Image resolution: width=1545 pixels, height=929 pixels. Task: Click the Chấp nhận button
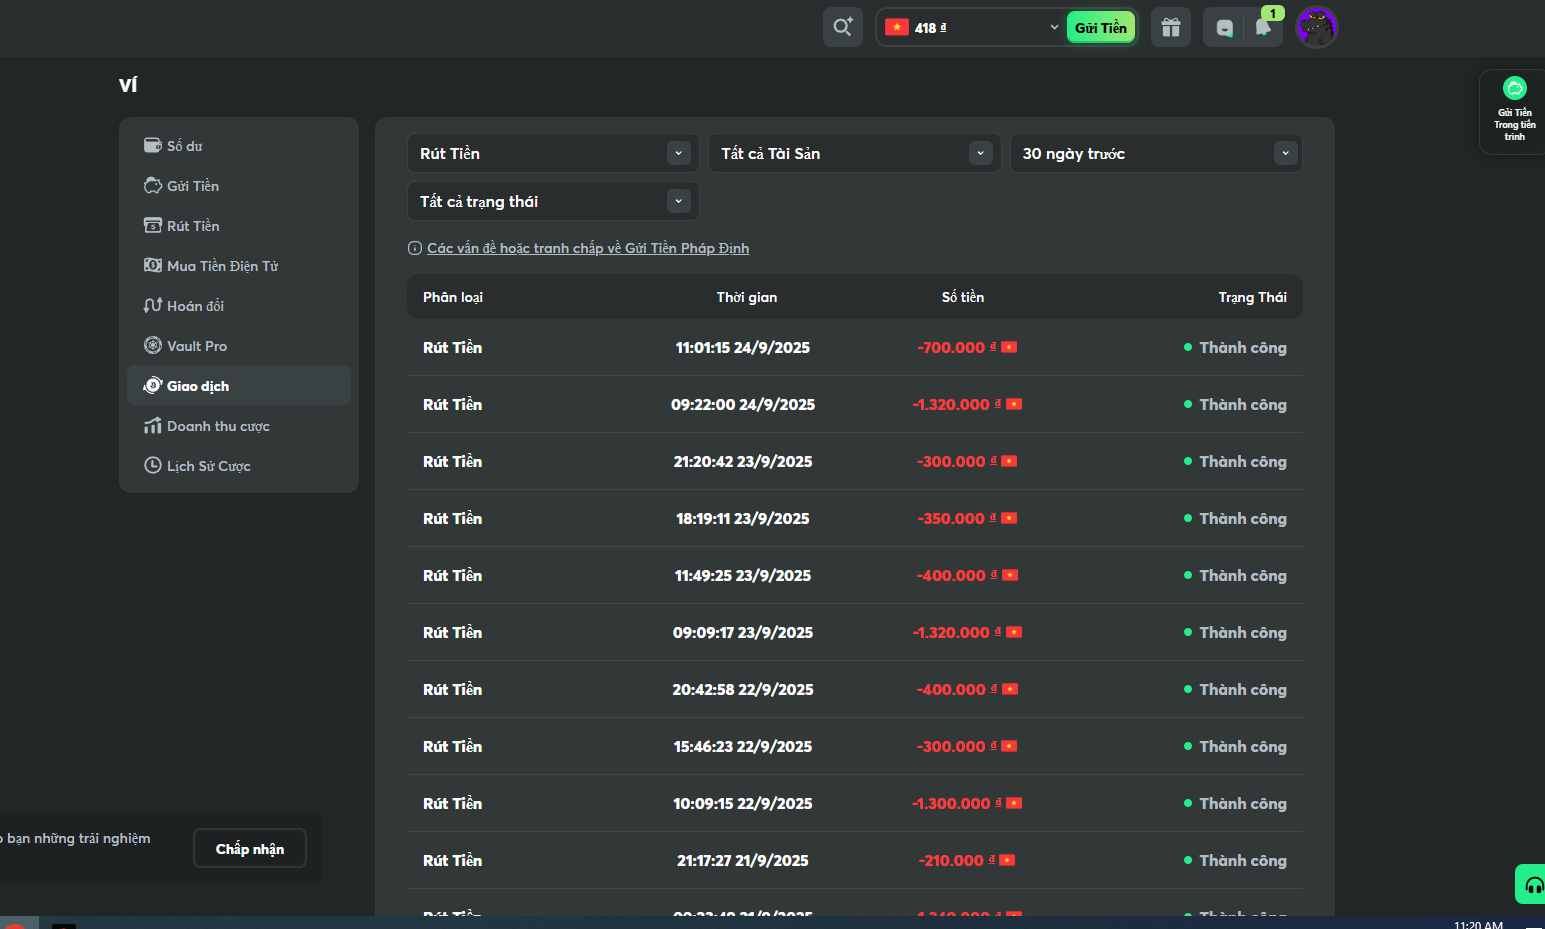(x=250, y=848)
